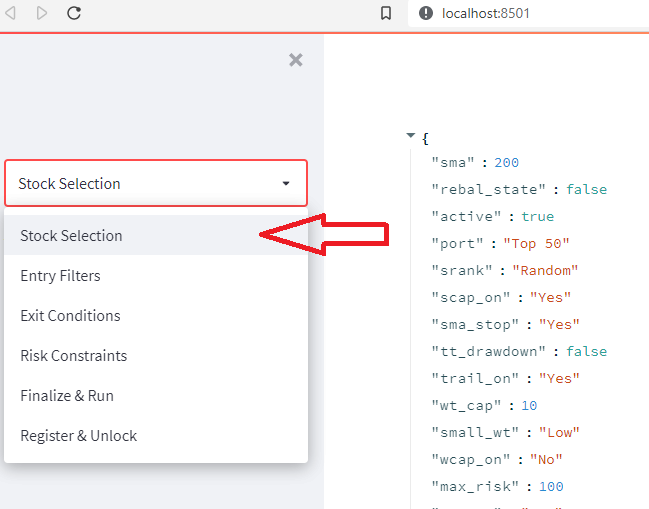Click the "rebal_state" key
Viewport: 649px width, 509px height.
pos(488,190)
